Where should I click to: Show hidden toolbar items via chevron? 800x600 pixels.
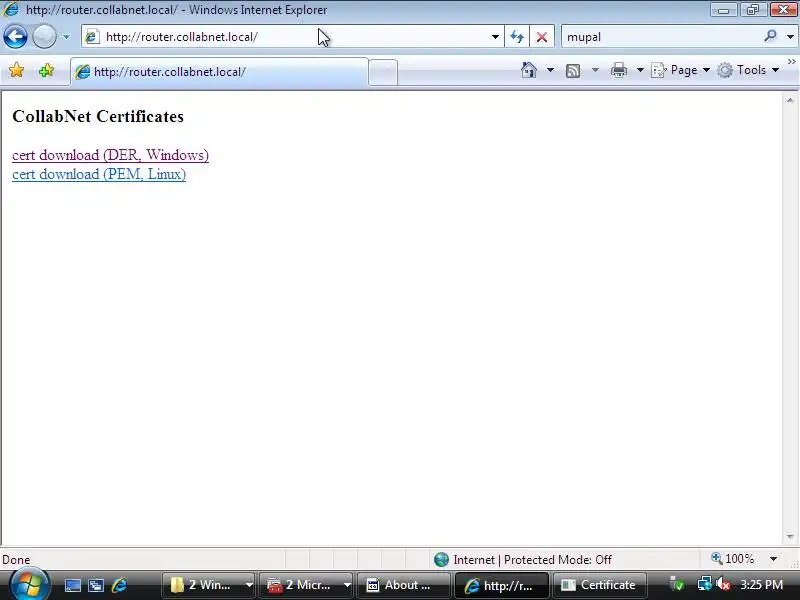click(792, 62)
